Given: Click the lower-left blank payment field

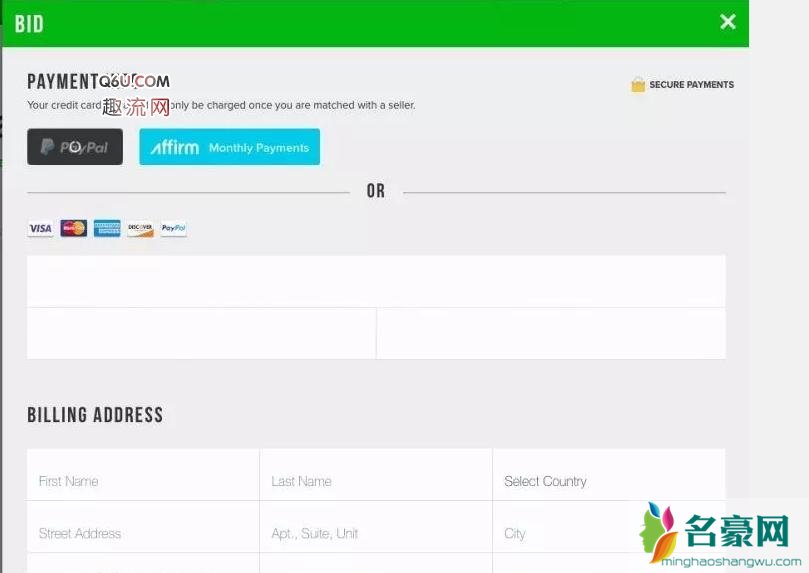Looking at the screenshot, I should pyautogui.click(x=201, y=333).
